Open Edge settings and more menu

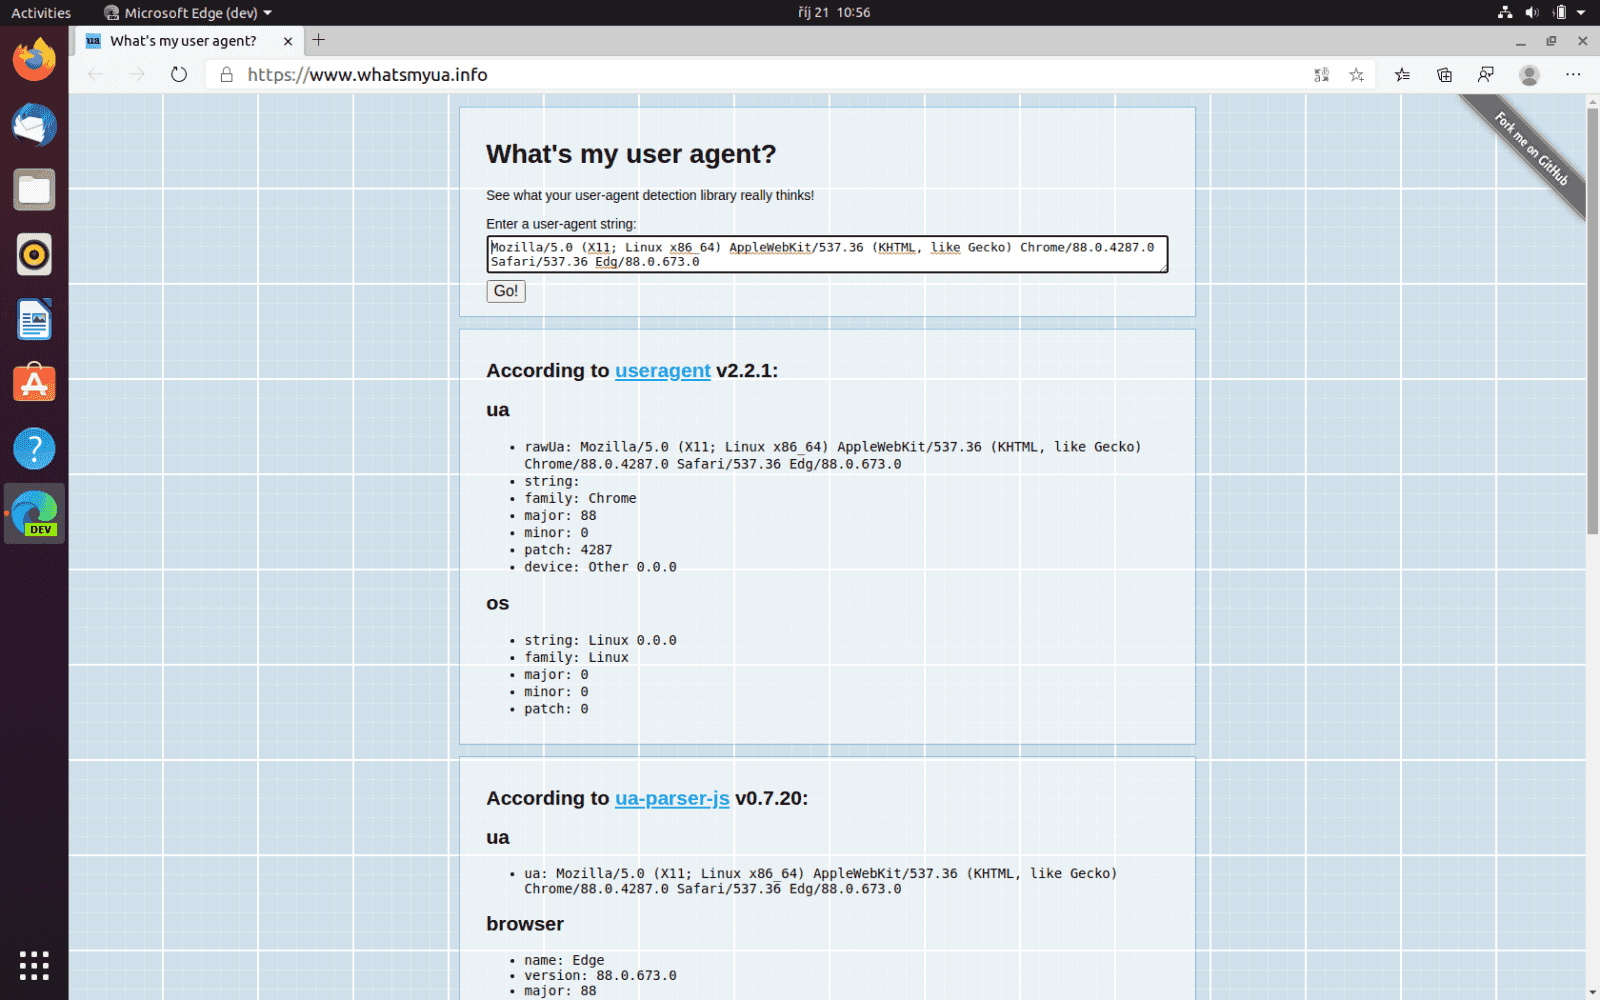click(1573, 75)
